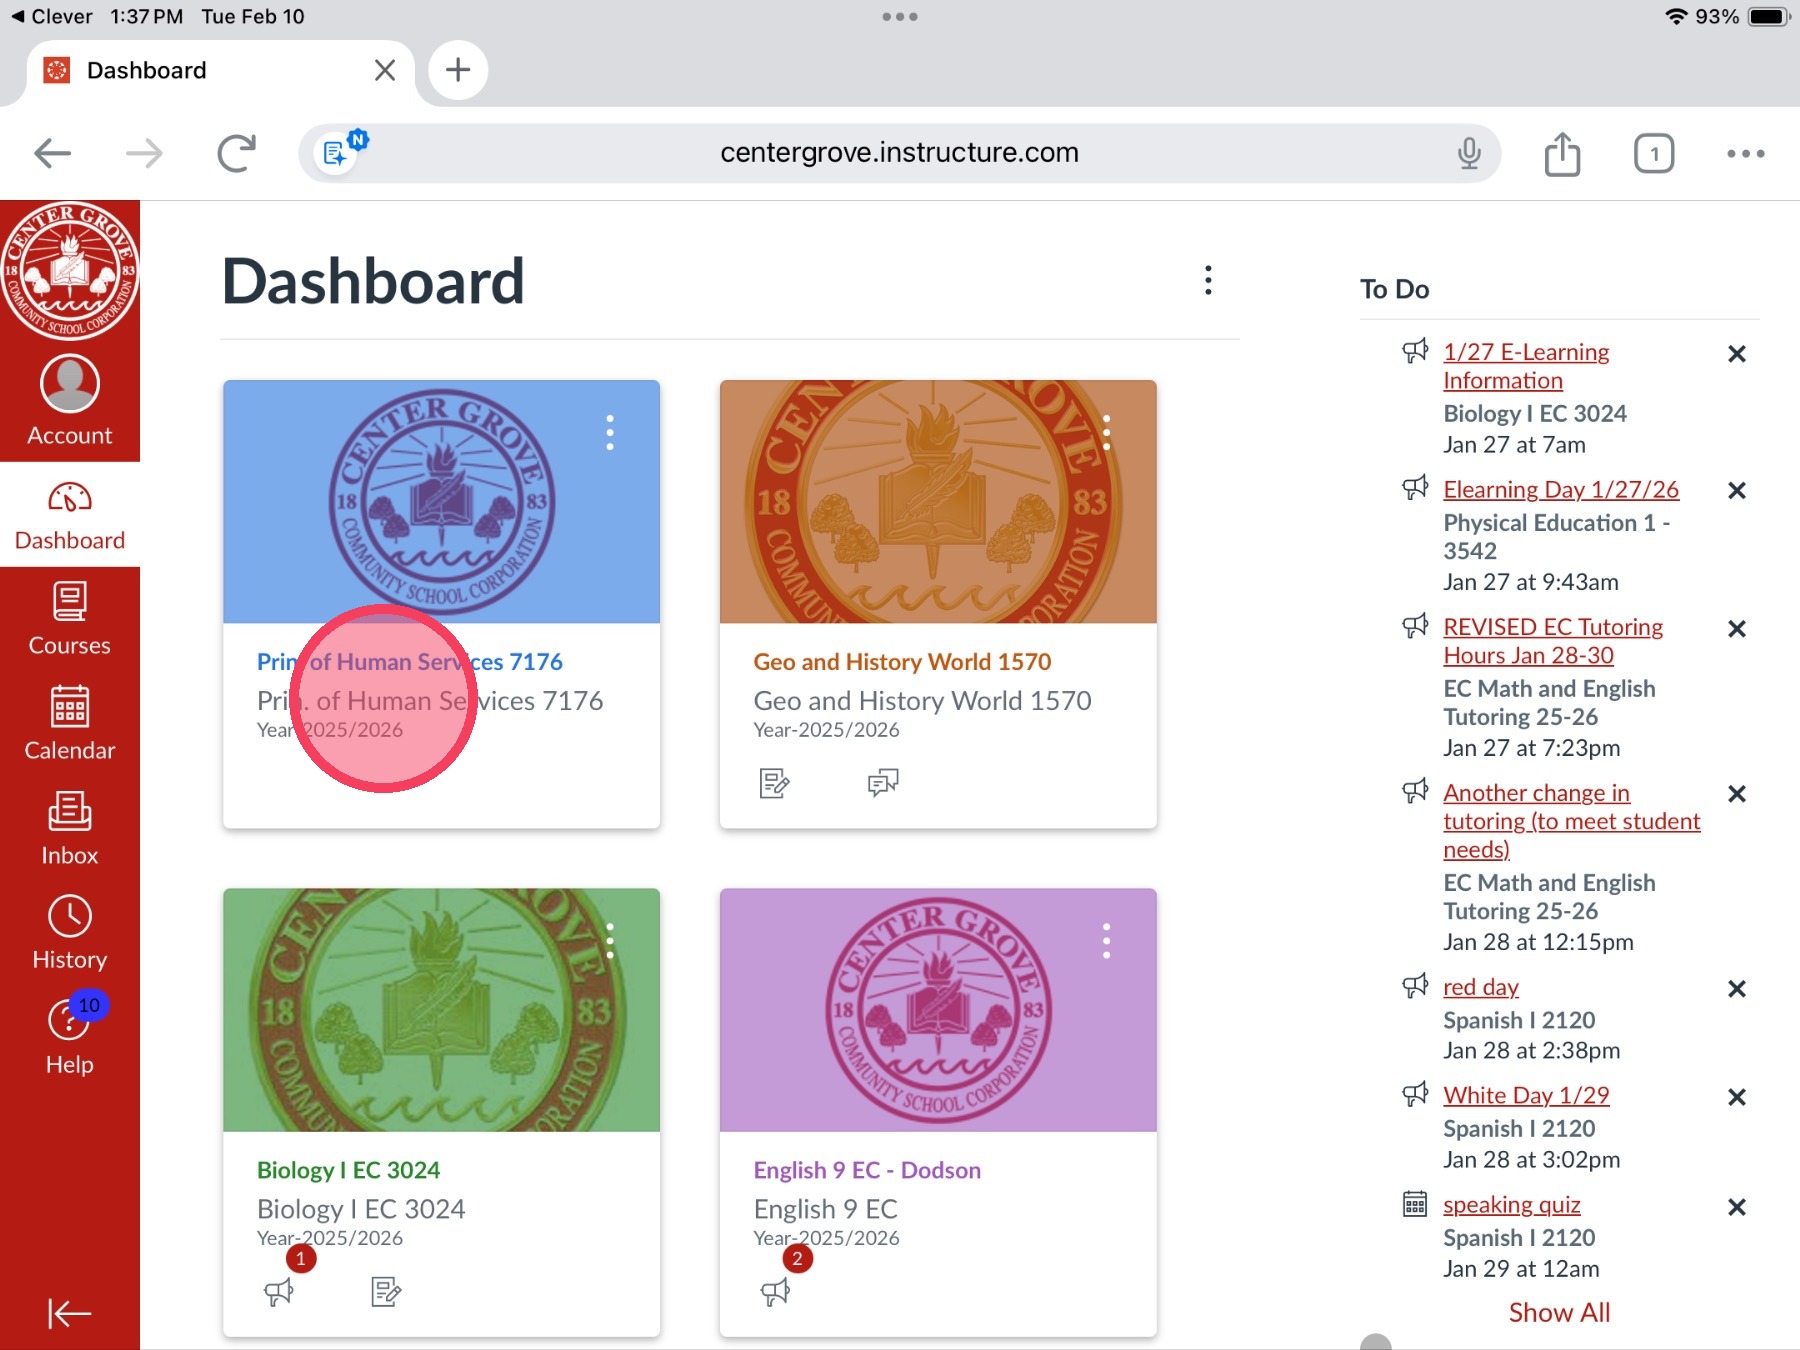Return to Clever app via back link
The width and height of the screenshot is (1800, 1350).
[52, 17]
